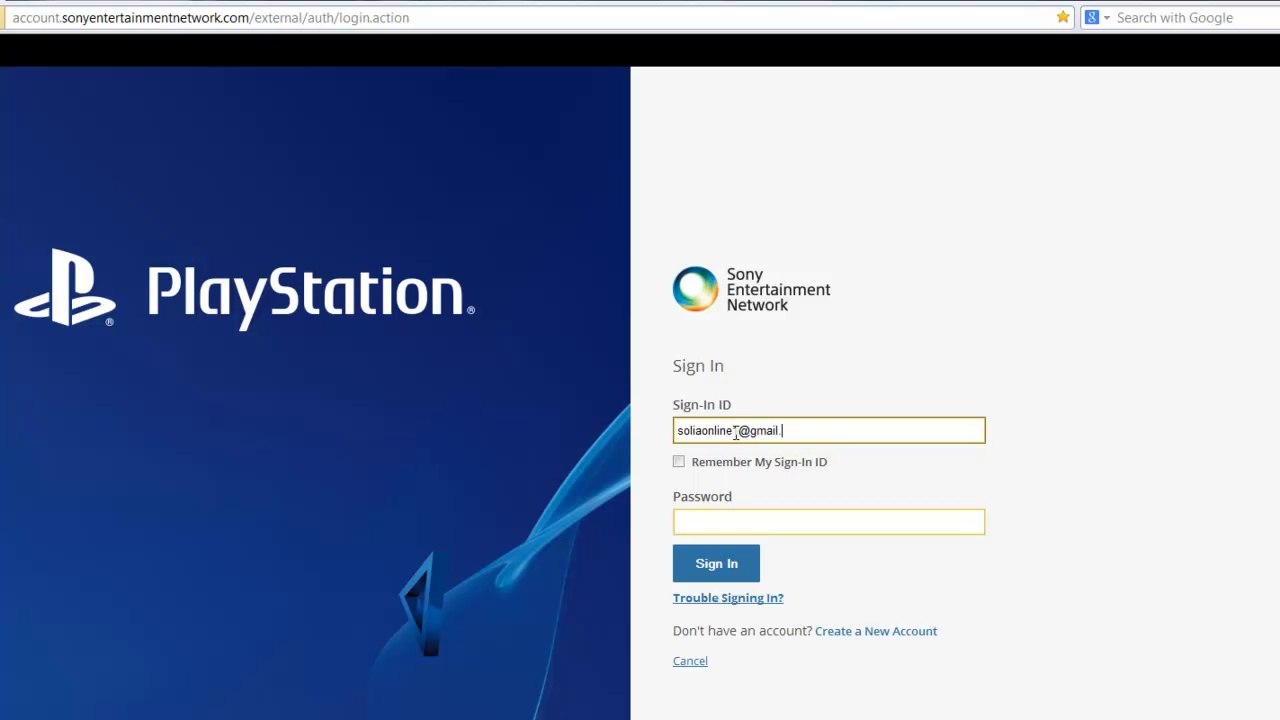Click the 'Don't have an account?' text
The image size is (1280, 720).
tap(742, 631)
